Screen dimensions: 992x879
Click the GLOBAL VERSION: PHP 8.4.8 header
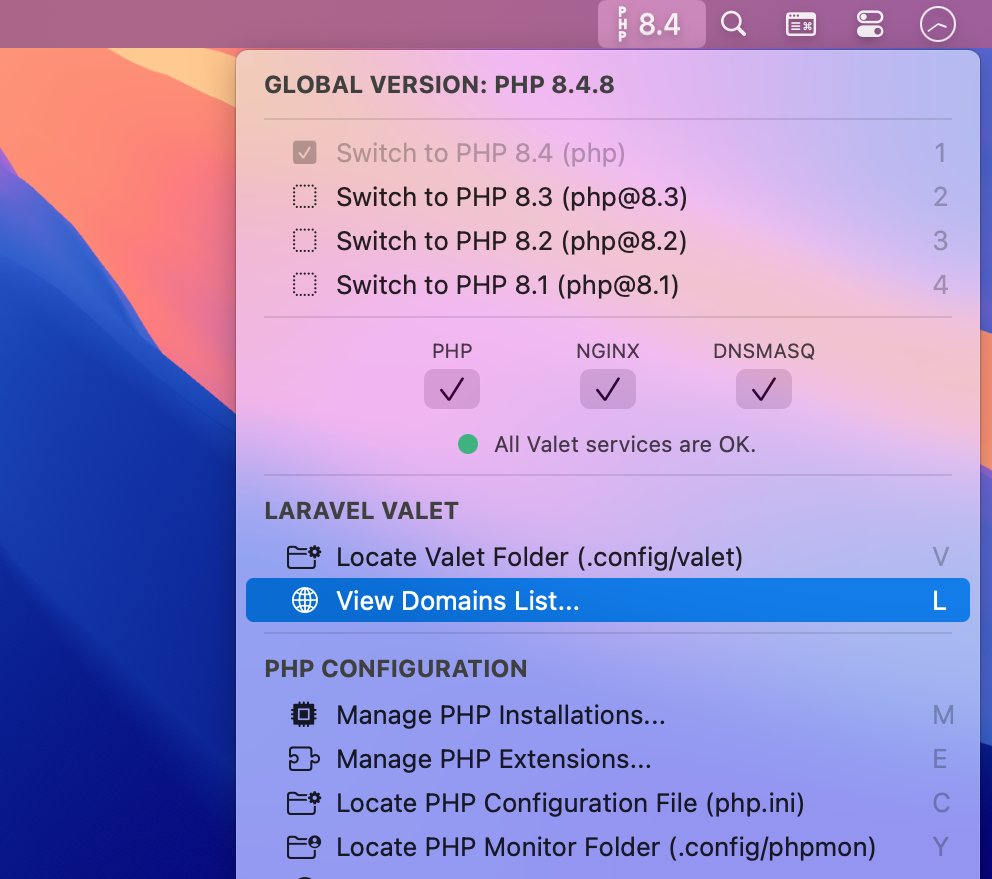(x=439, y=85)
